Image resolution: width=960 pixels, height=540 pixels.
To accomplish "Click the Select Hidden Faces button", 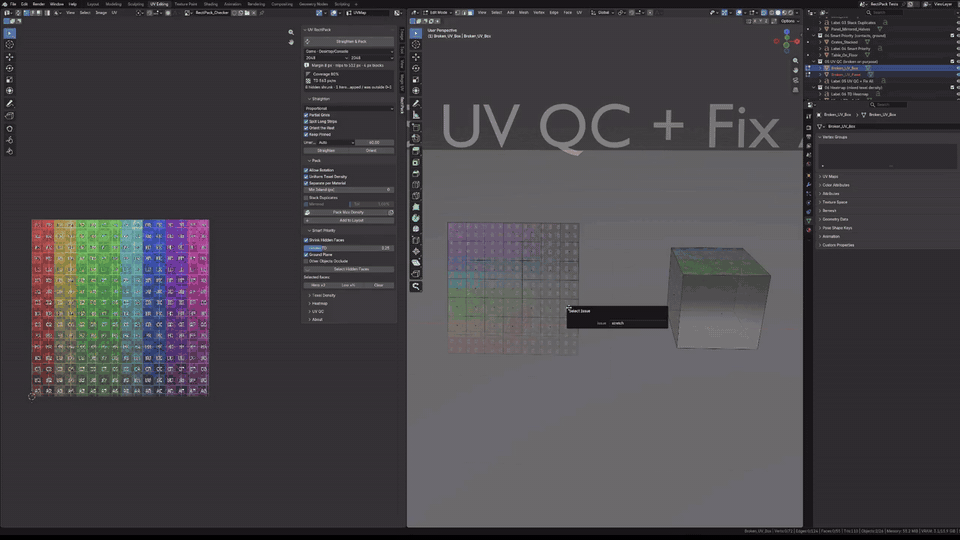I will pos(349,269).
